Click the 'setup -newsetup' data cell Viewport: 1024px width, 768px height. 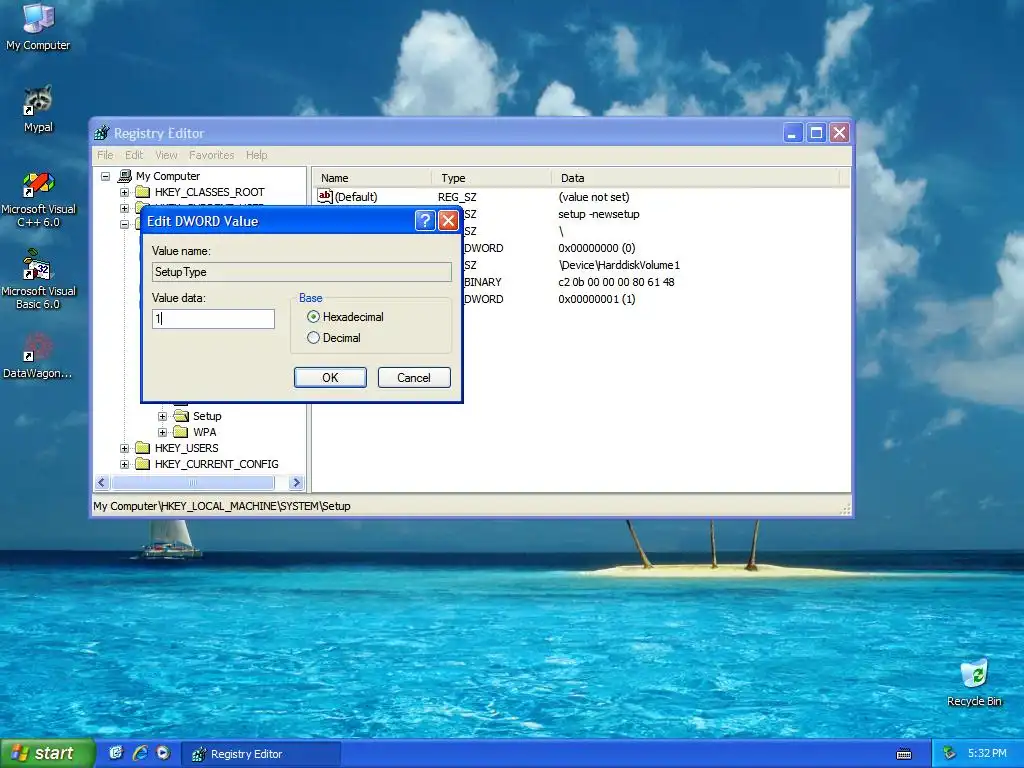coord(599,214)
